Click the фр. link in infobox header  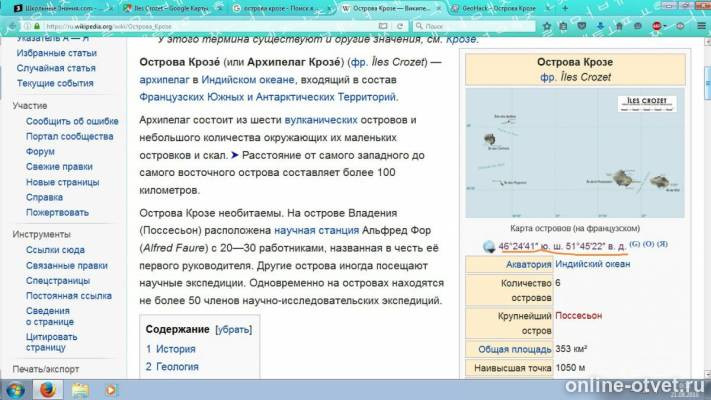click(x=548, y=78)
